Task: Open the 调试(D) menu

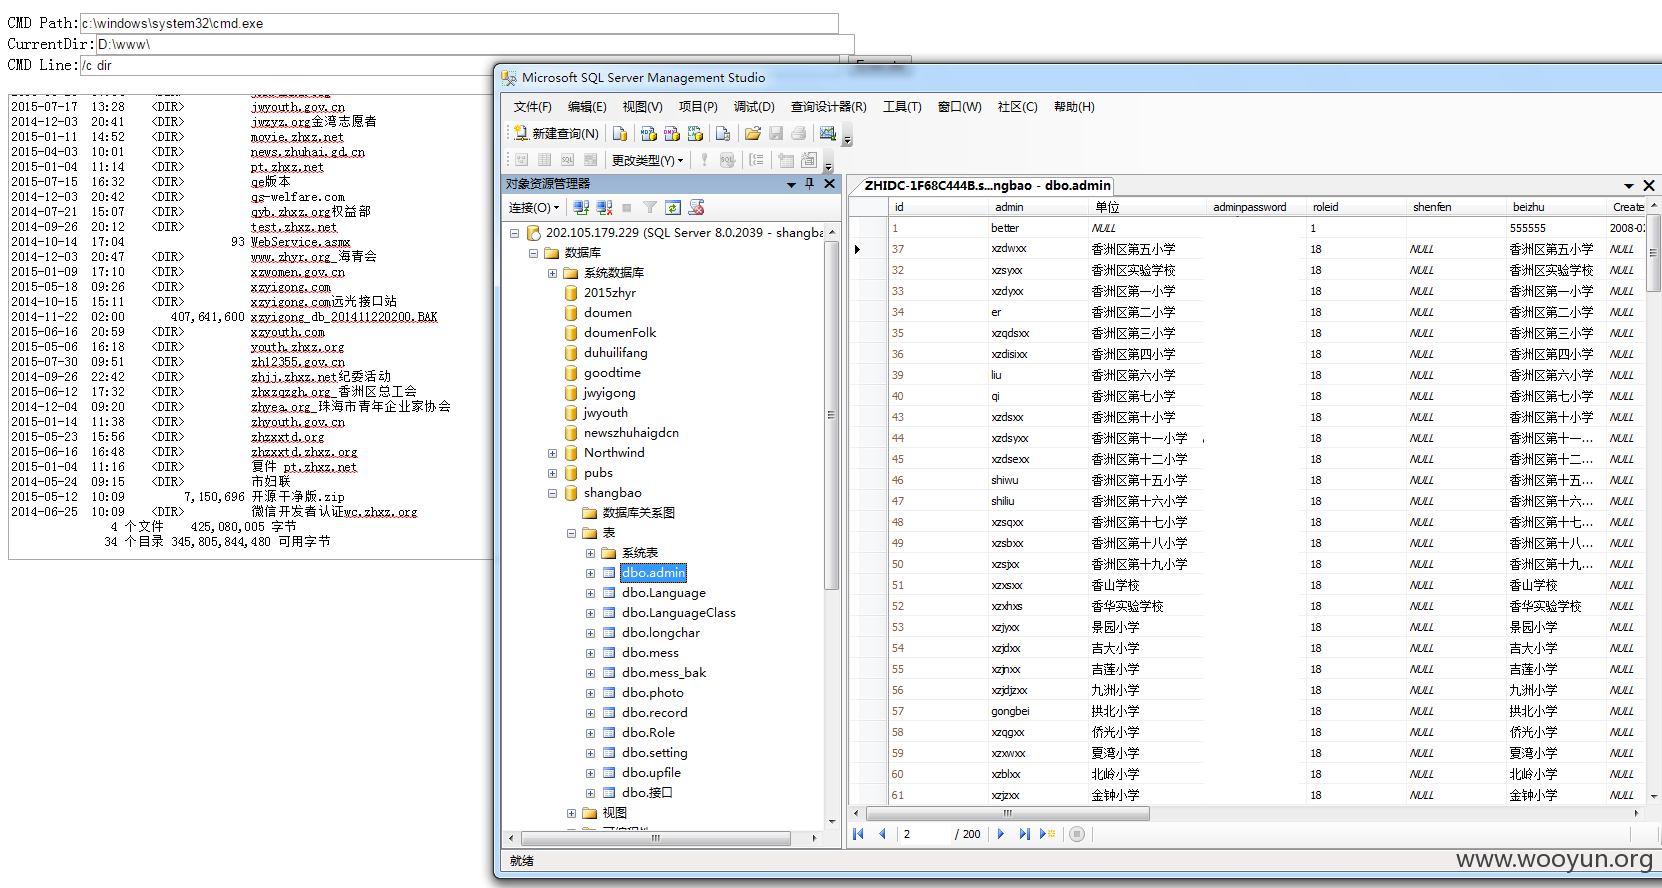Action: coord(754,106)
